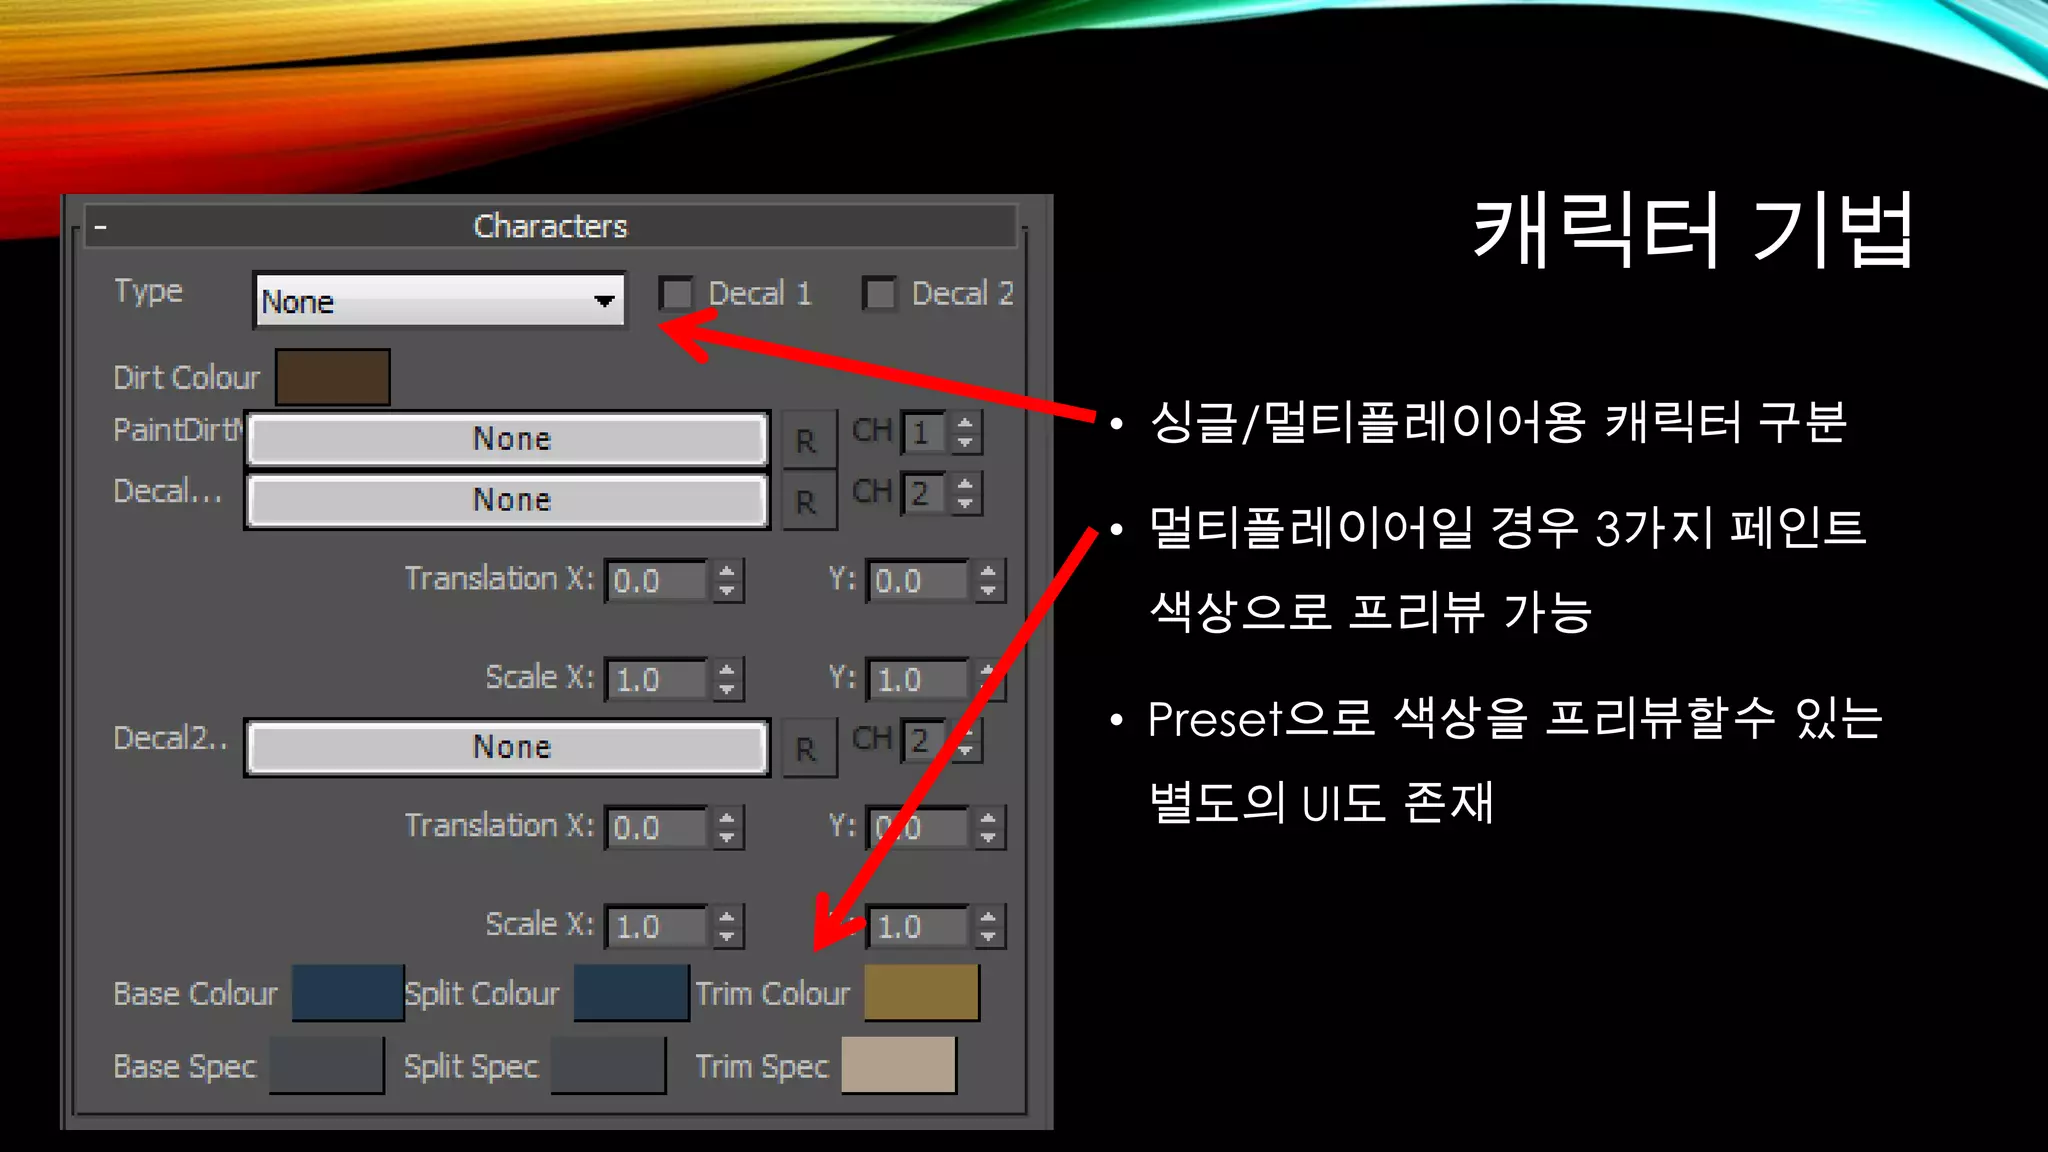The width and height of the screenshot is (2048, 1152).
Task: Adjust the Decal Translation X spinner
Action: (727, 581)
